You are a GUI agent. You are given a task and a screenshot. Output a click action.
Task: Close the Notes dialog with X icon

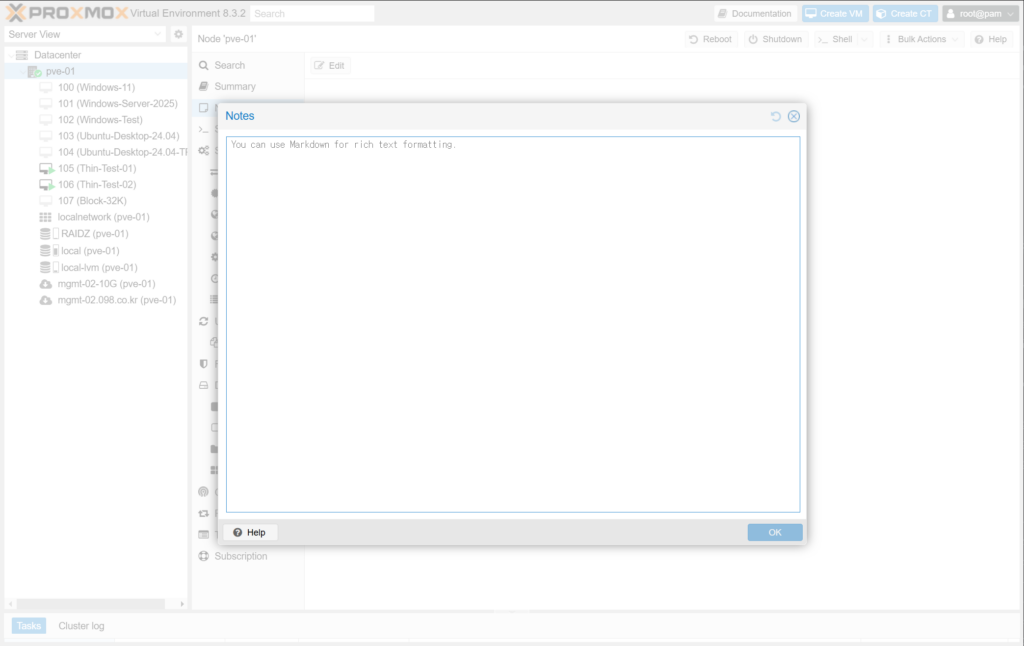tap(794, 116)
